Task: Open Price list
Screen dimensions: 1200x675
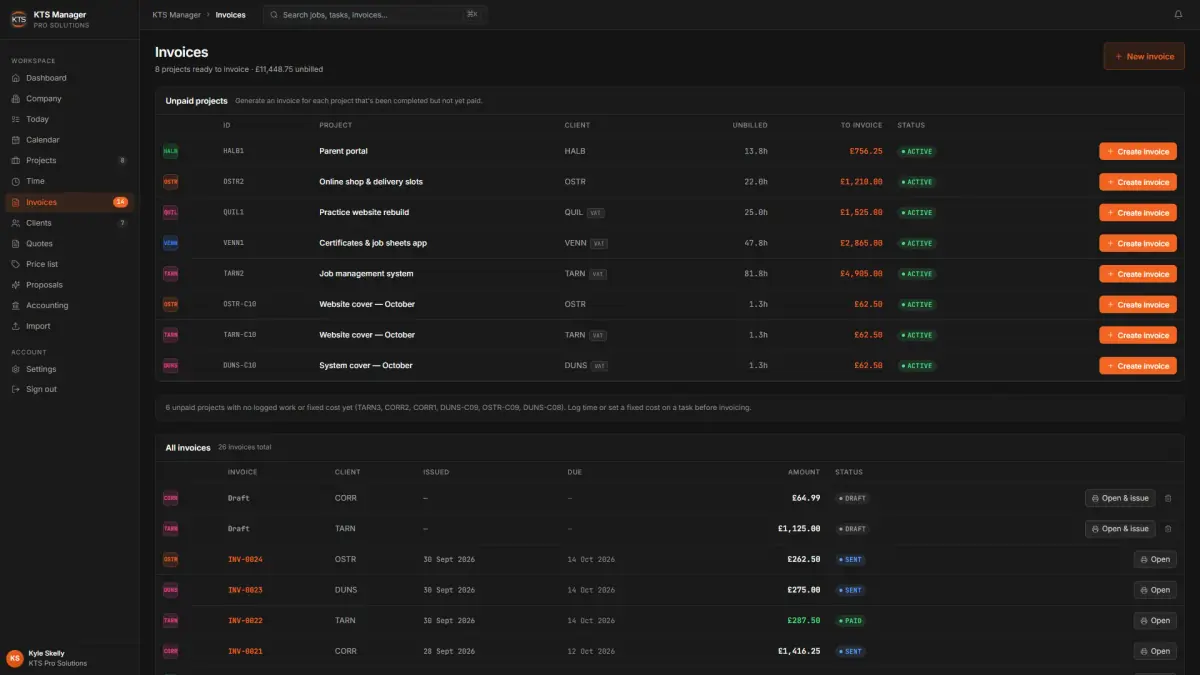Action: click(69, 264)
